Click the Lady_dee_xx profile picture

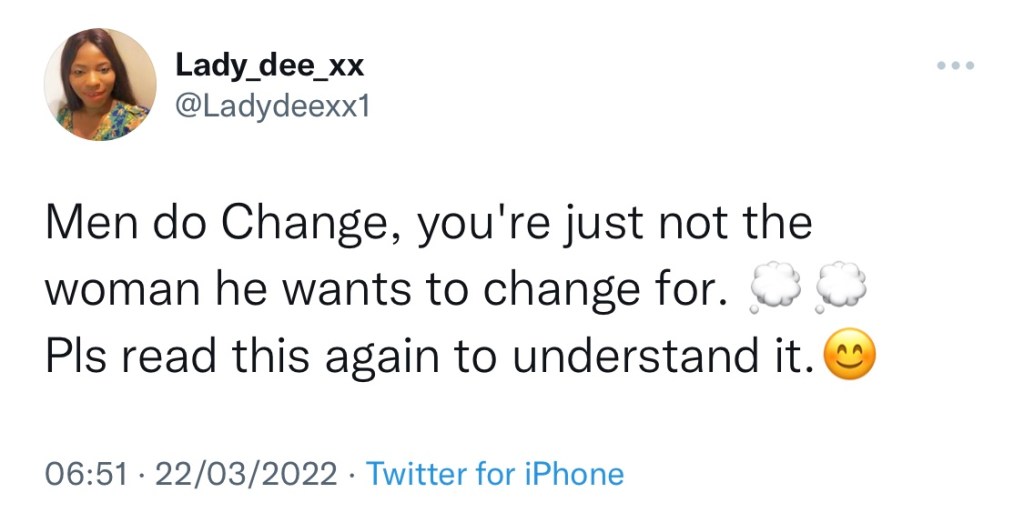coord(100,84)
